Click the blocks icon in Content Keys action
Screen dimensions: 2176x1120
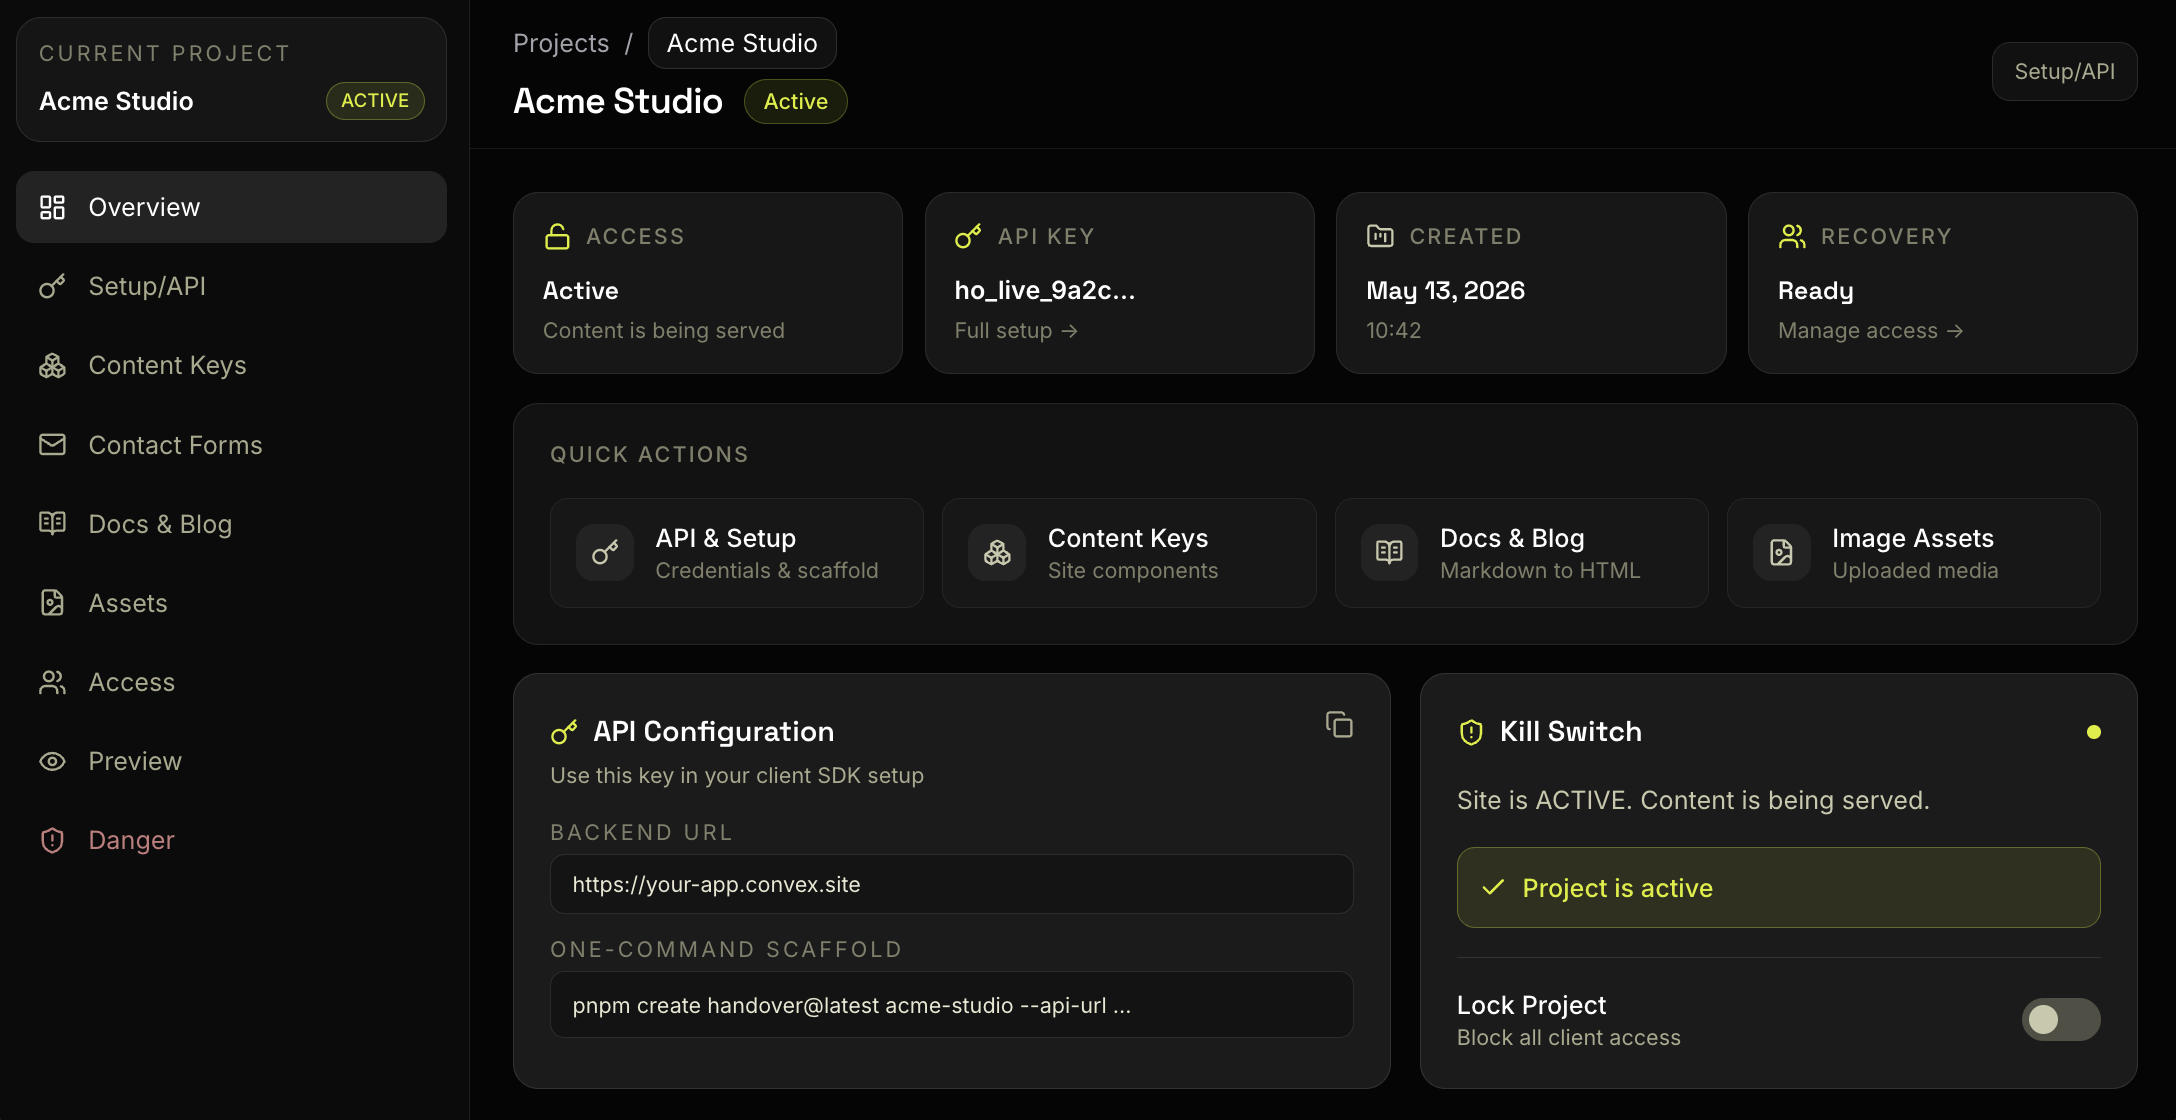pyautogui.click(x=997, y=553)
